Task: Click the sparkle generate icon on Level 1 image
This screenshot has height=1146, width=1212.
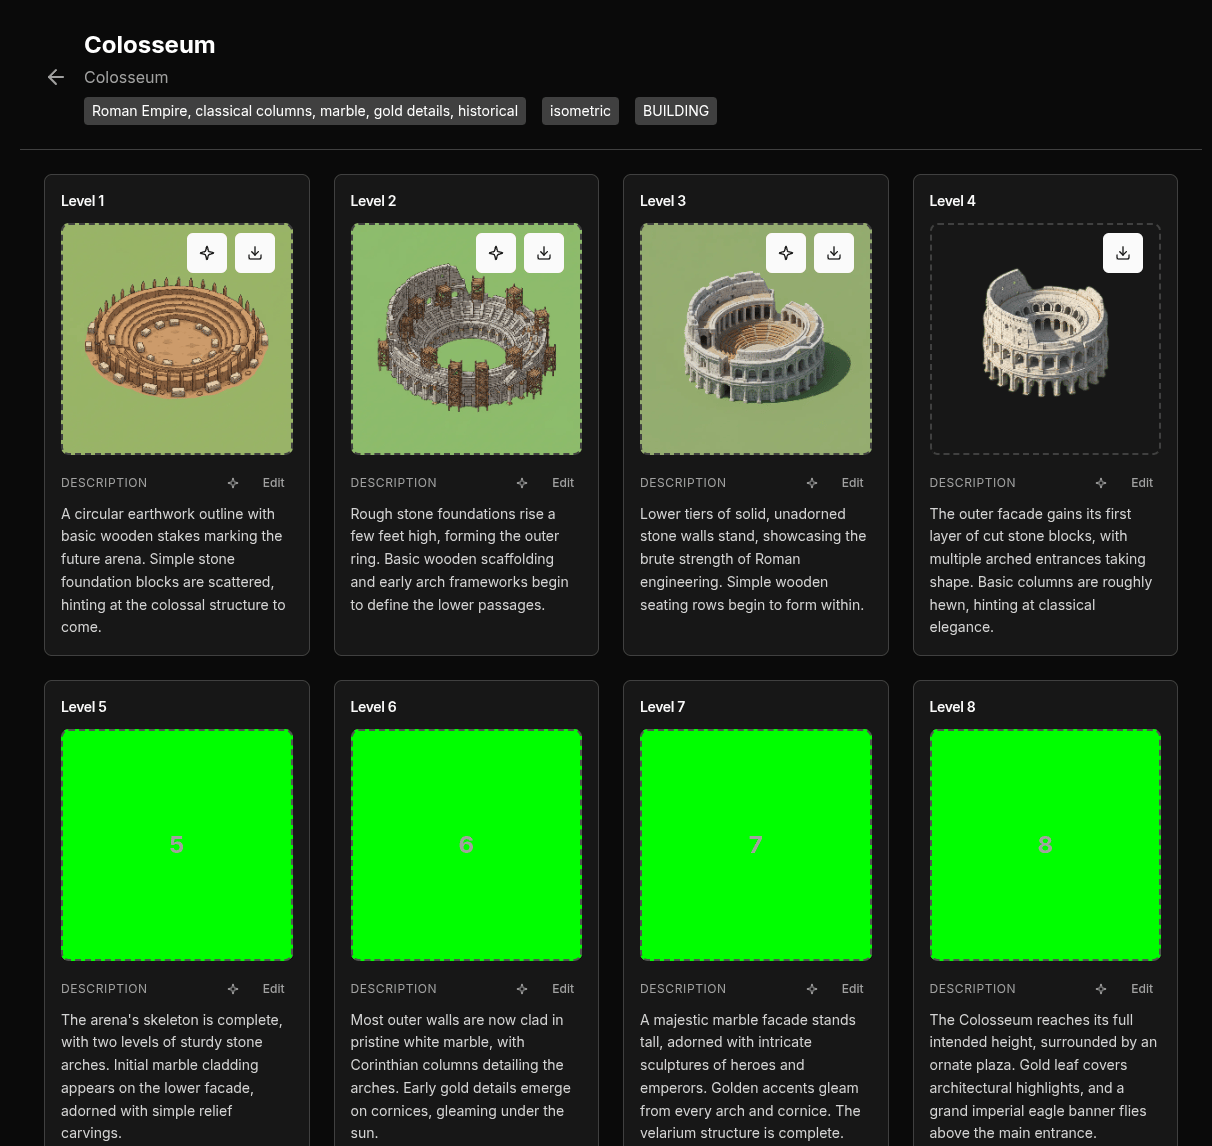Action: [207, 253]
